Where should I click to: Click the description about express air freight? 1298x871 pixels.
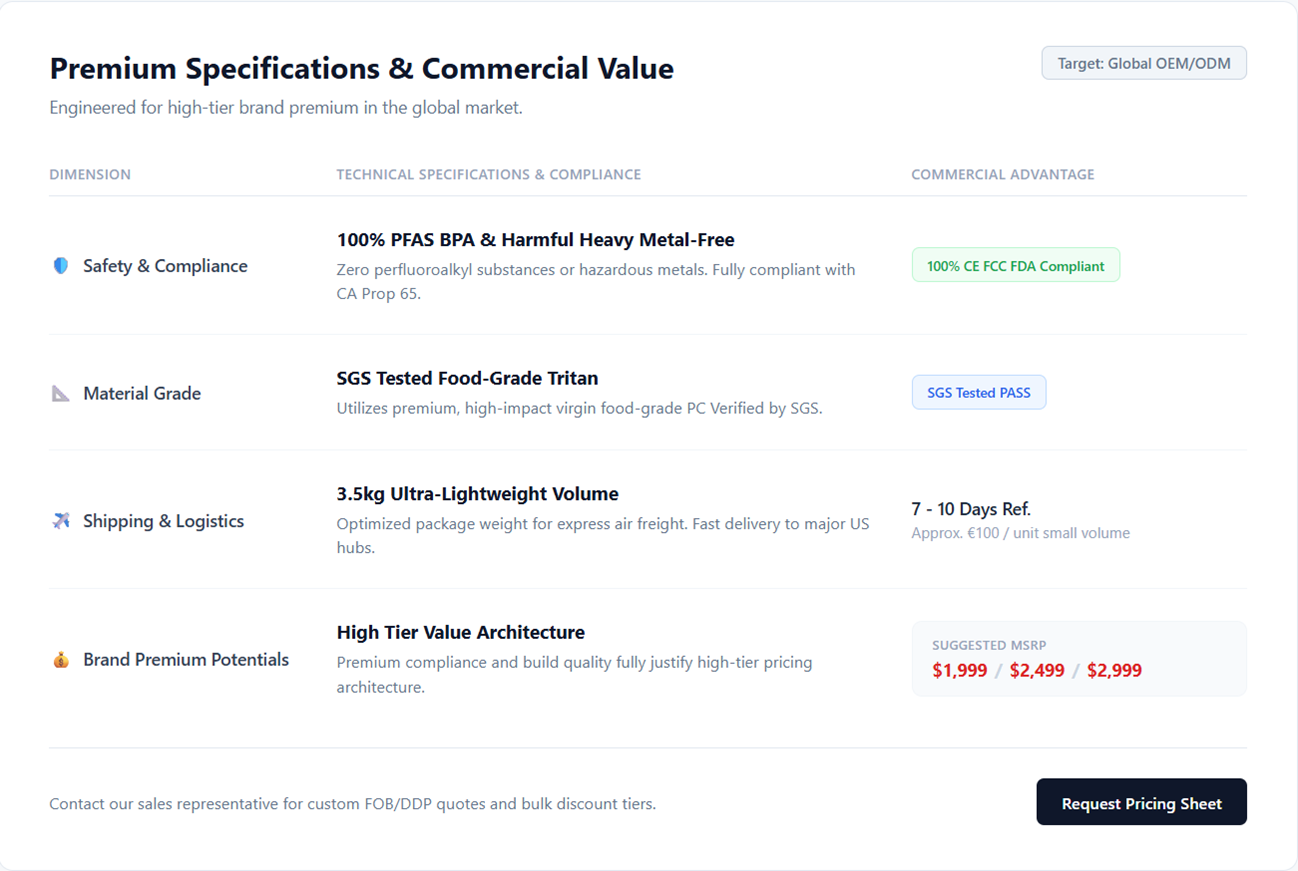pyautogui.click(x=603, y=536)
